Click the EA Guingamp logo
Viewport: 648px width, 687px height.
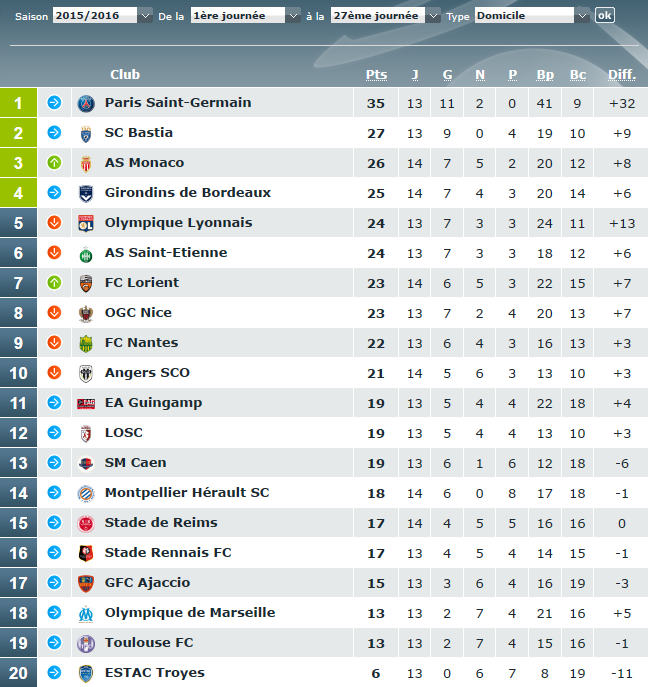(86, 404)
